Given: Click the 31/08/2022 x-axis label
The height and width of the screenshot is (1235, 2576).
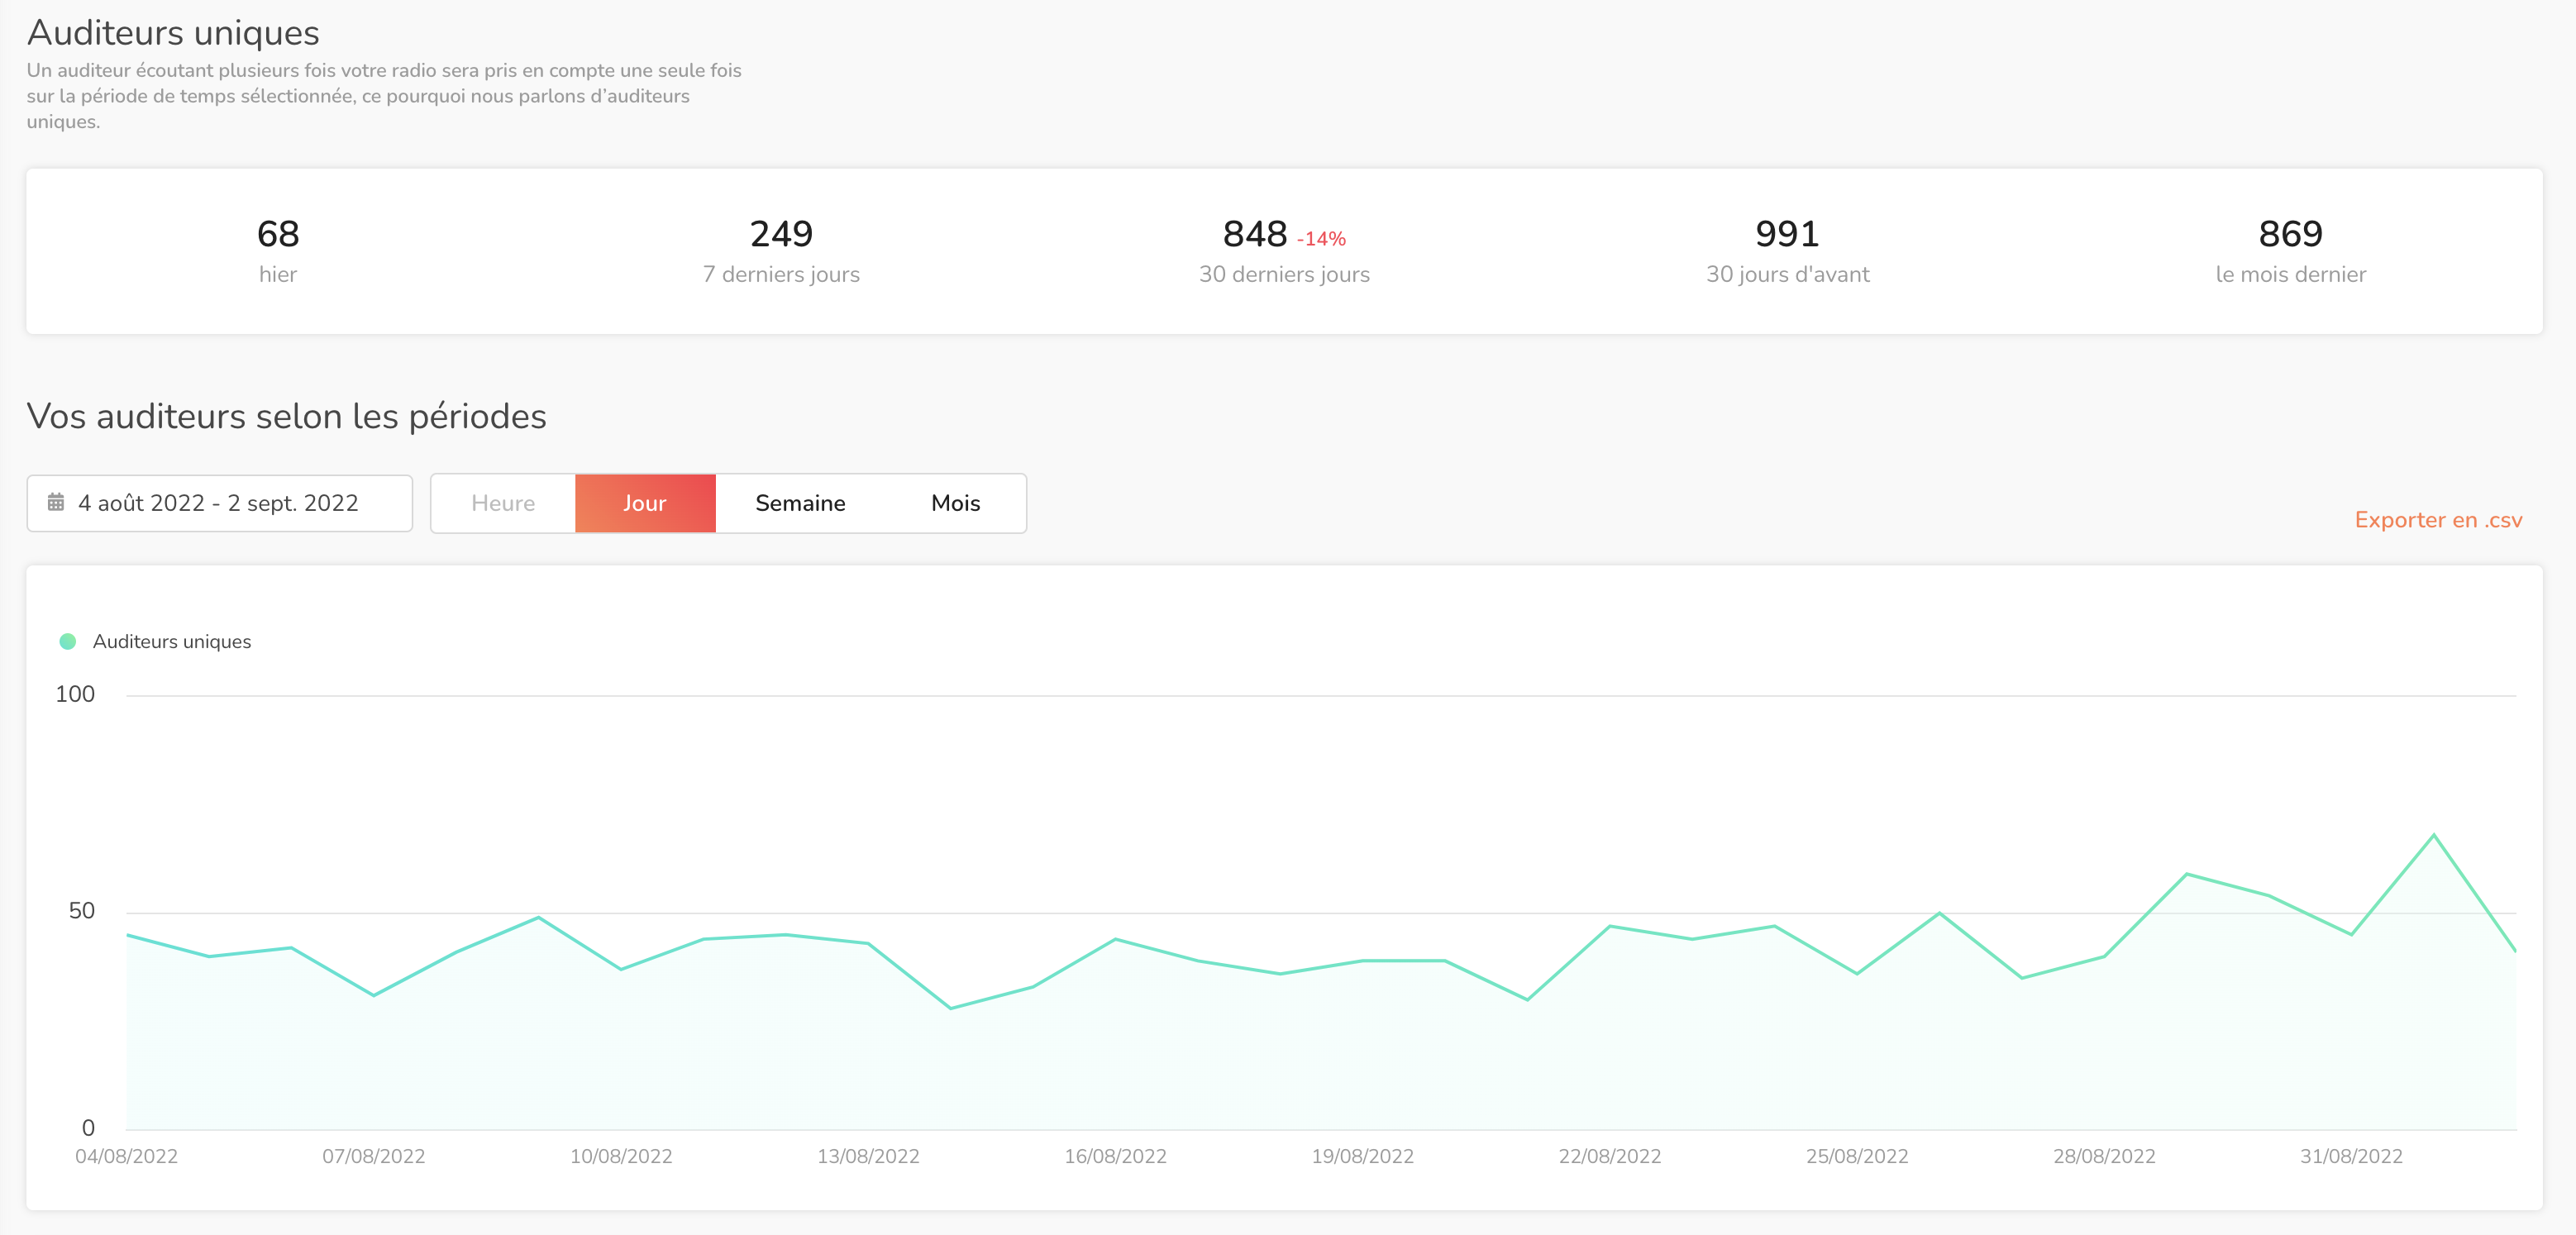Looking at the screenshot, I should click(2351, 1156).
